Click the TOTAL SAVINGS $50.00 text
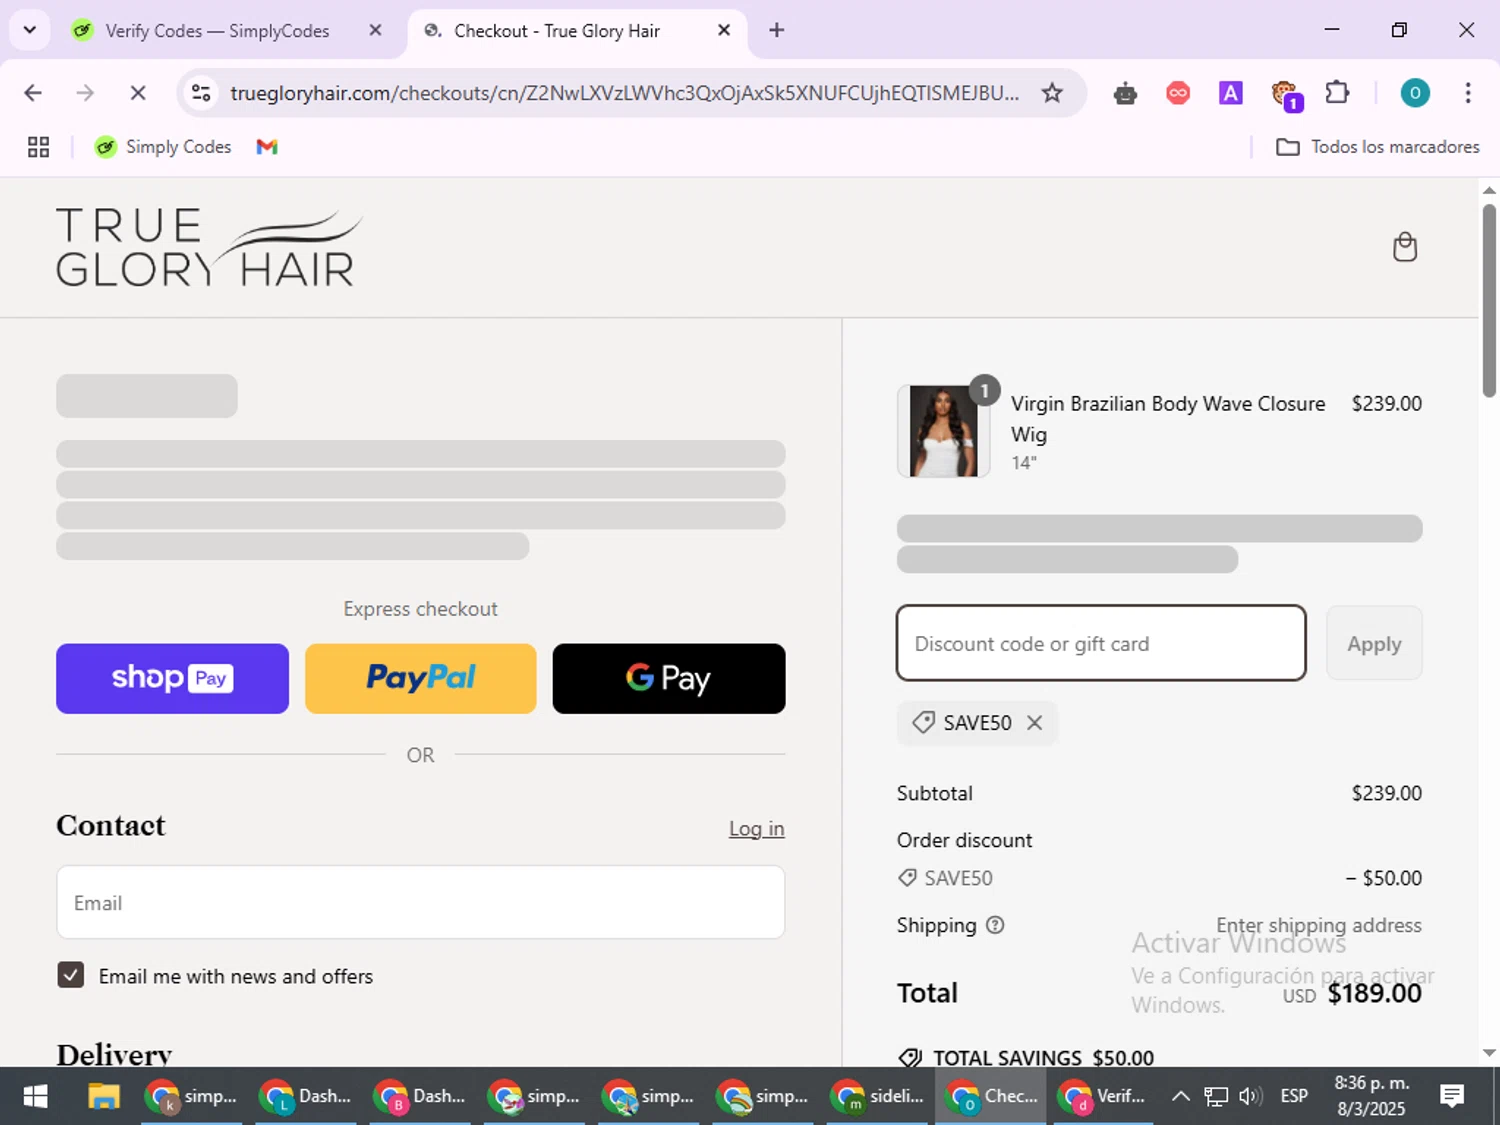1500x1125 pixels. pos(1043,1058)
